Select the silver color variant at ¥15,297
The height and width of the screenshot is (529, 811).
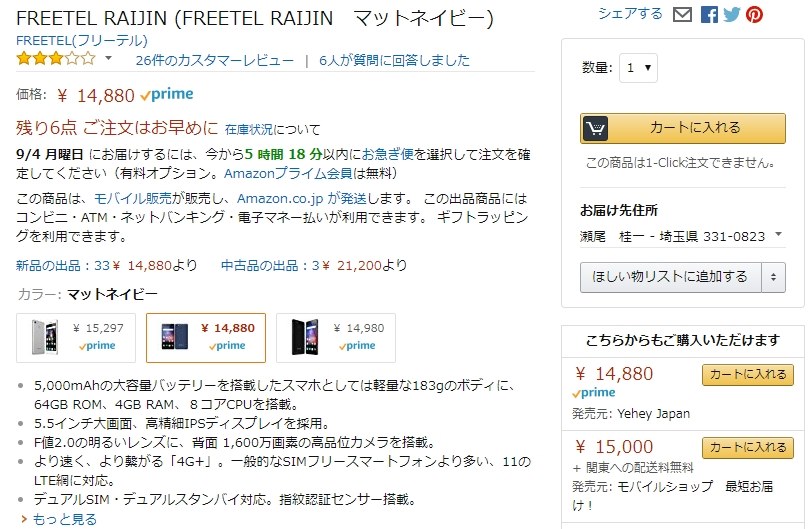pos(77,337)
